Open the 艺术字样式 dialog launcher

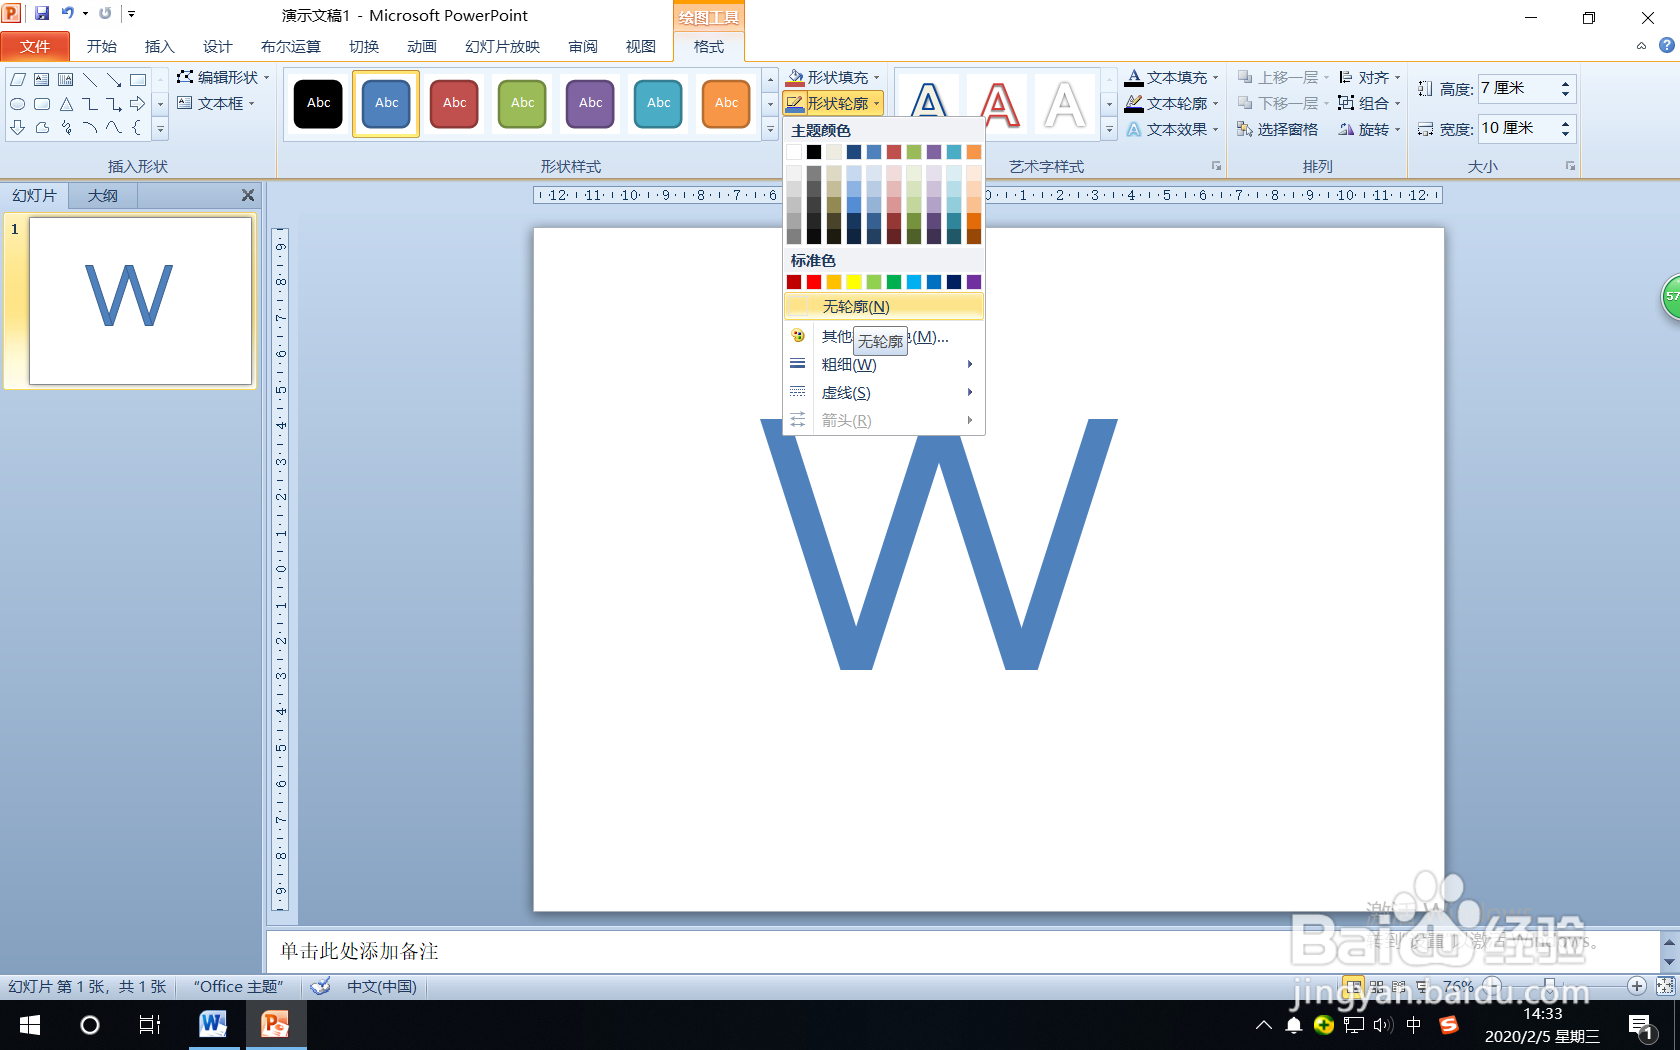tap(1216, 166)
